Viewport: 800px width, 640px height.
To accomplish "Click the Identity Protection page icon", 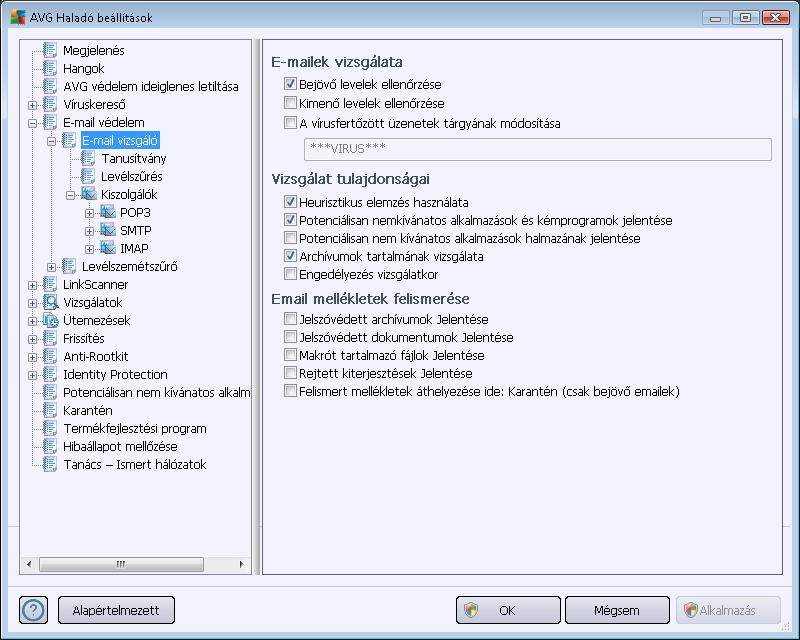I will [50, 374].
